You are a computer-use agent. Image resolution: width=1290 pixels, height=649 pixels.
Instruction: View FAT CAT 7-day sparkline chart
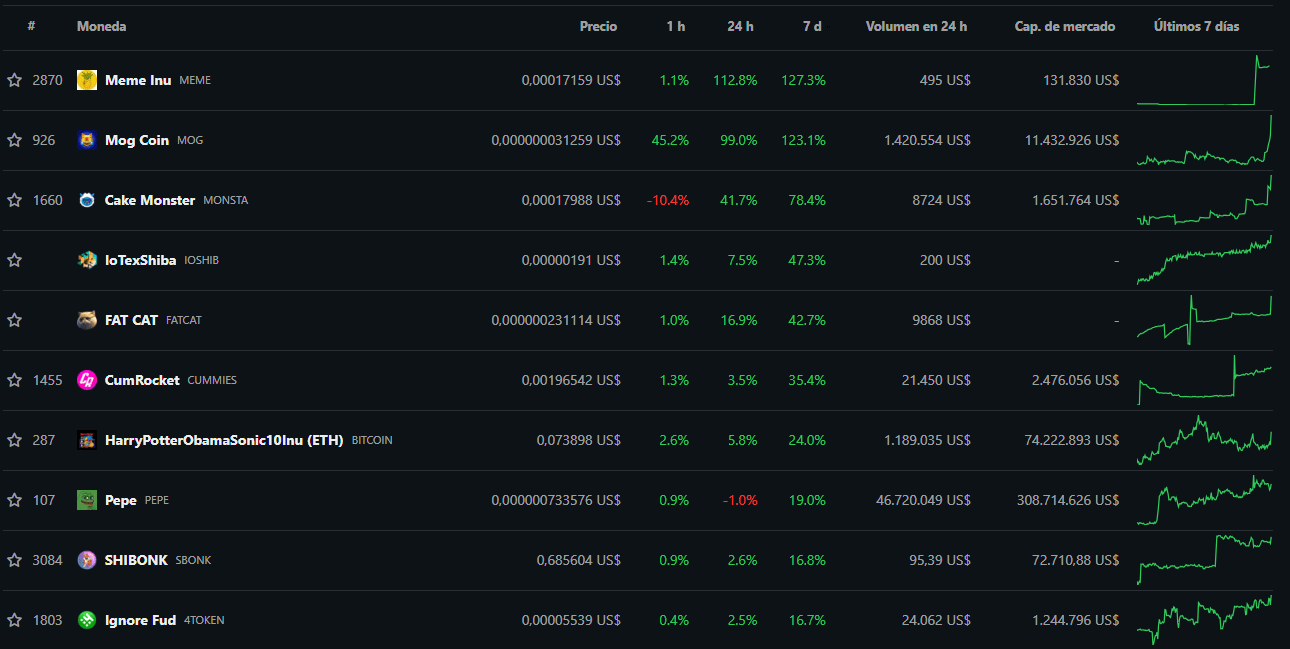[x=1204, y=320]
